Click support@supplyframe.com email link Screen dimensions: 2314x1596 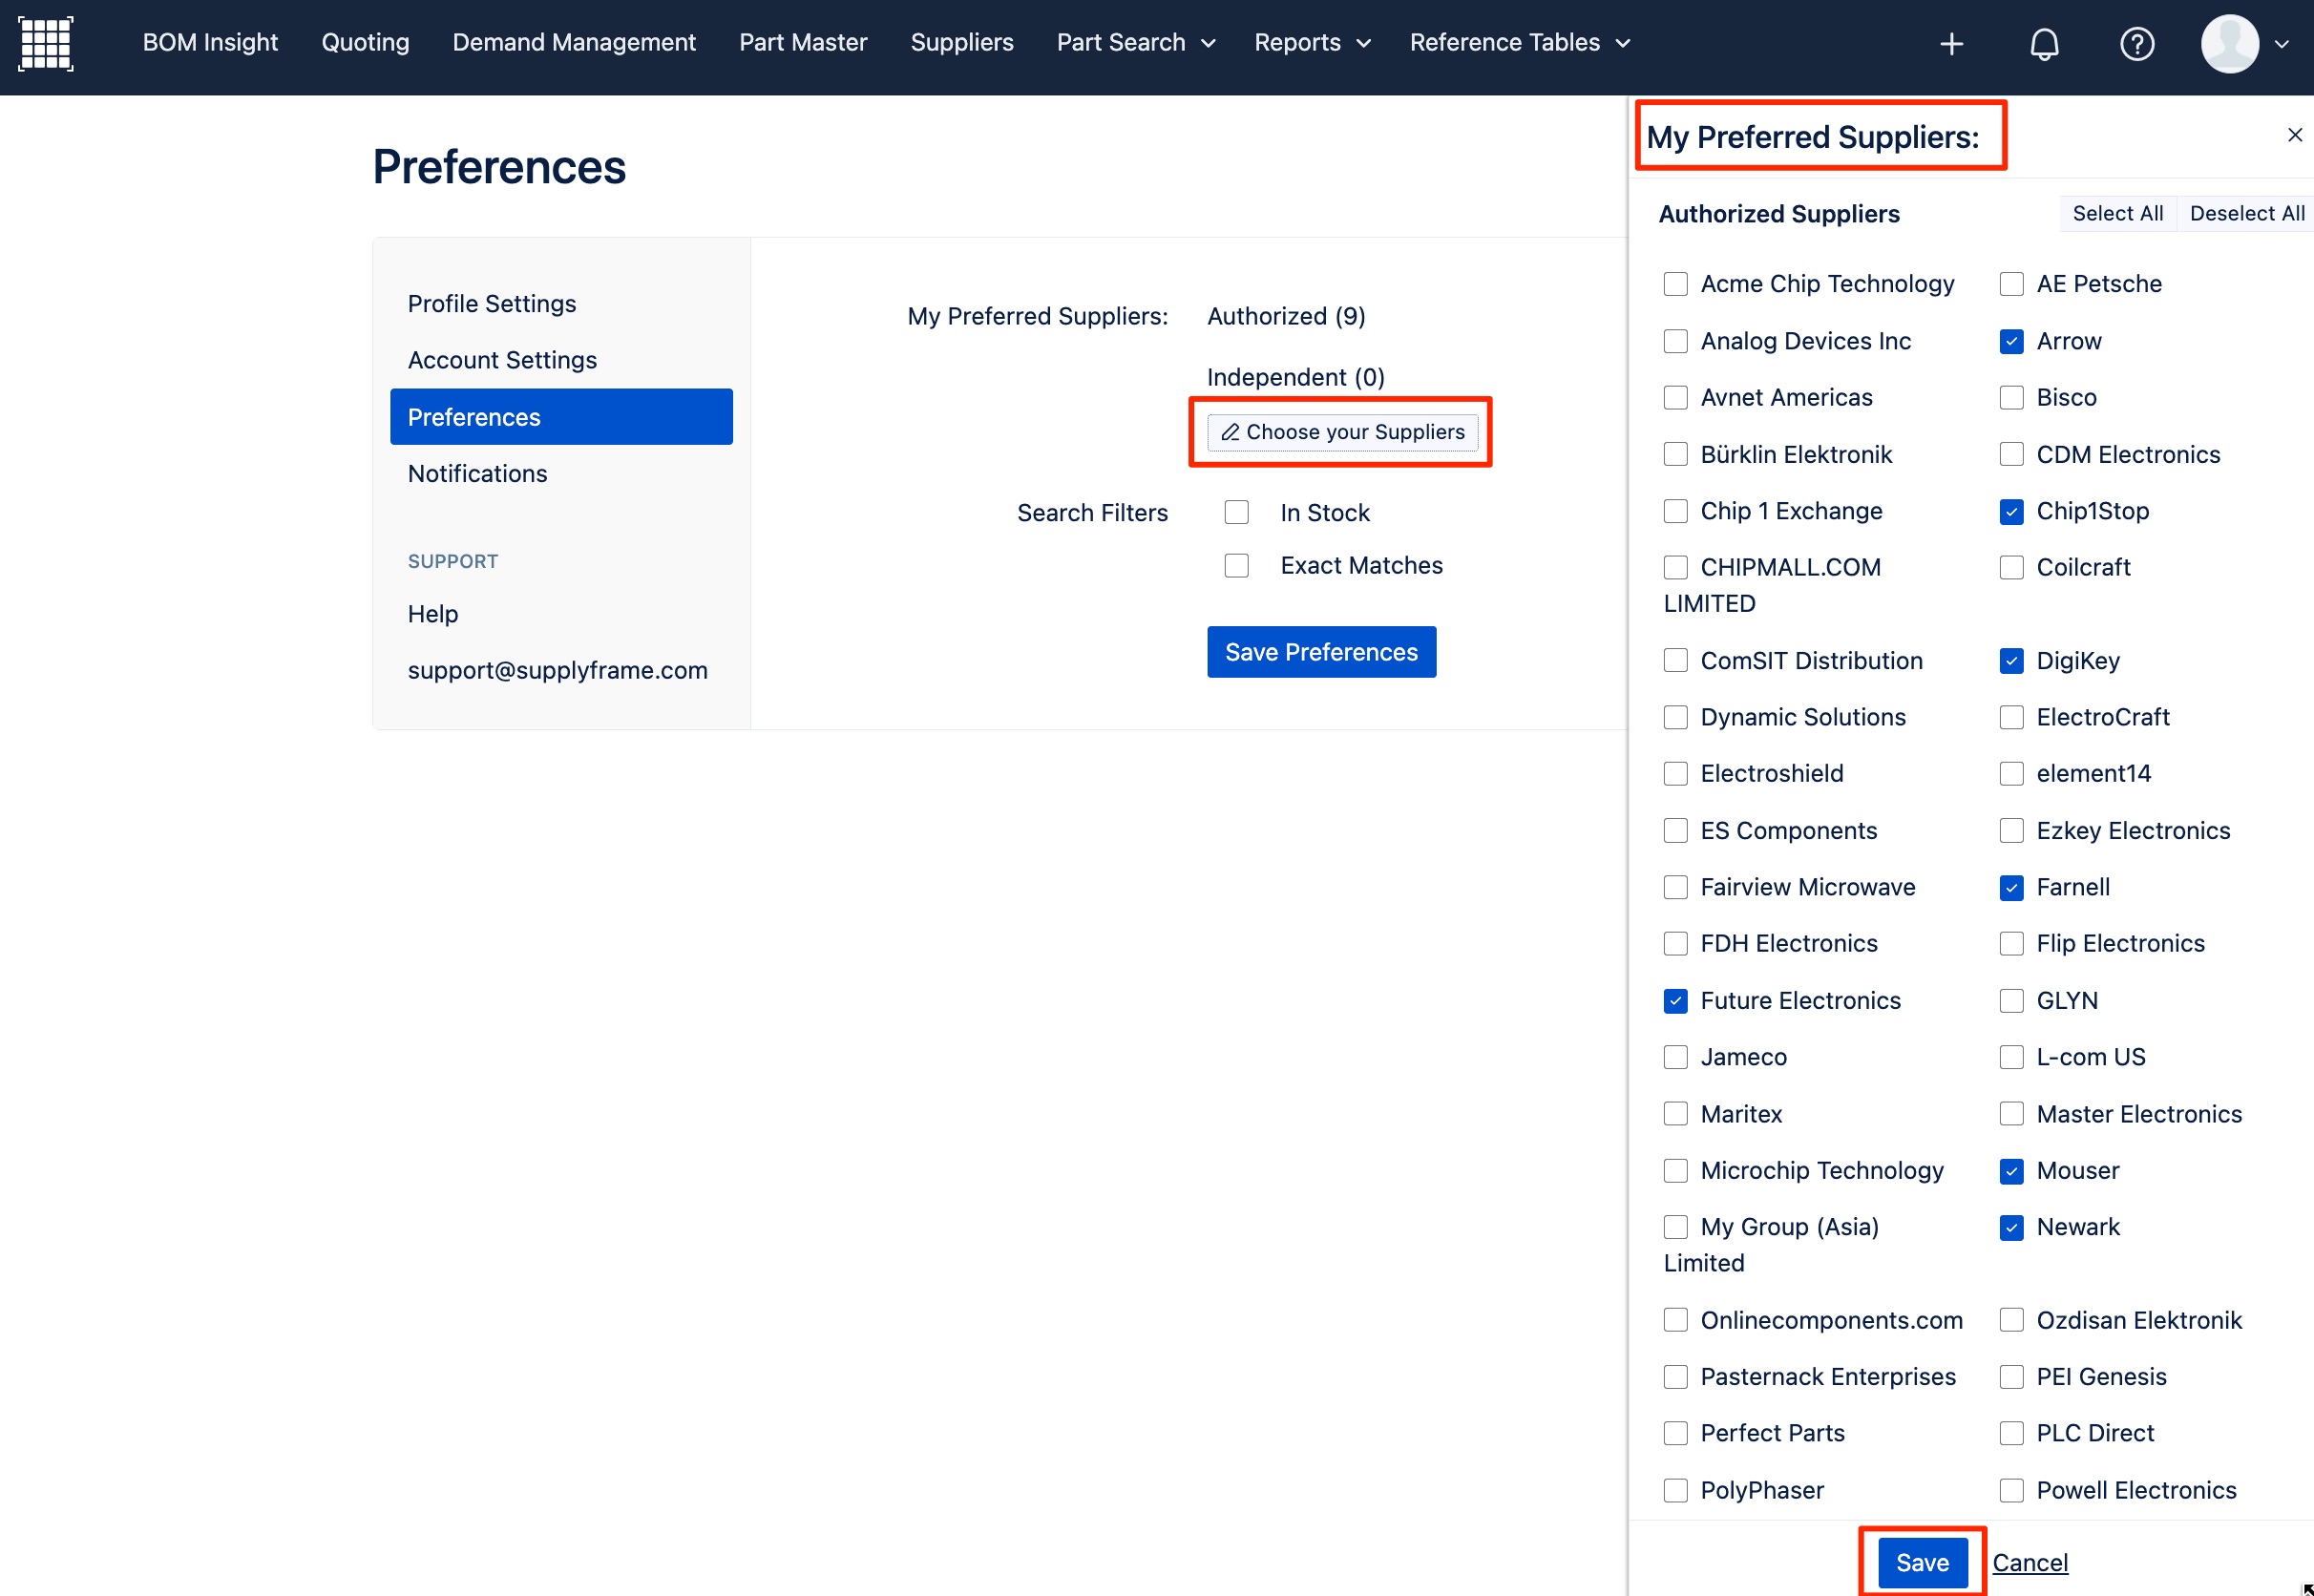tap(557, 671)
